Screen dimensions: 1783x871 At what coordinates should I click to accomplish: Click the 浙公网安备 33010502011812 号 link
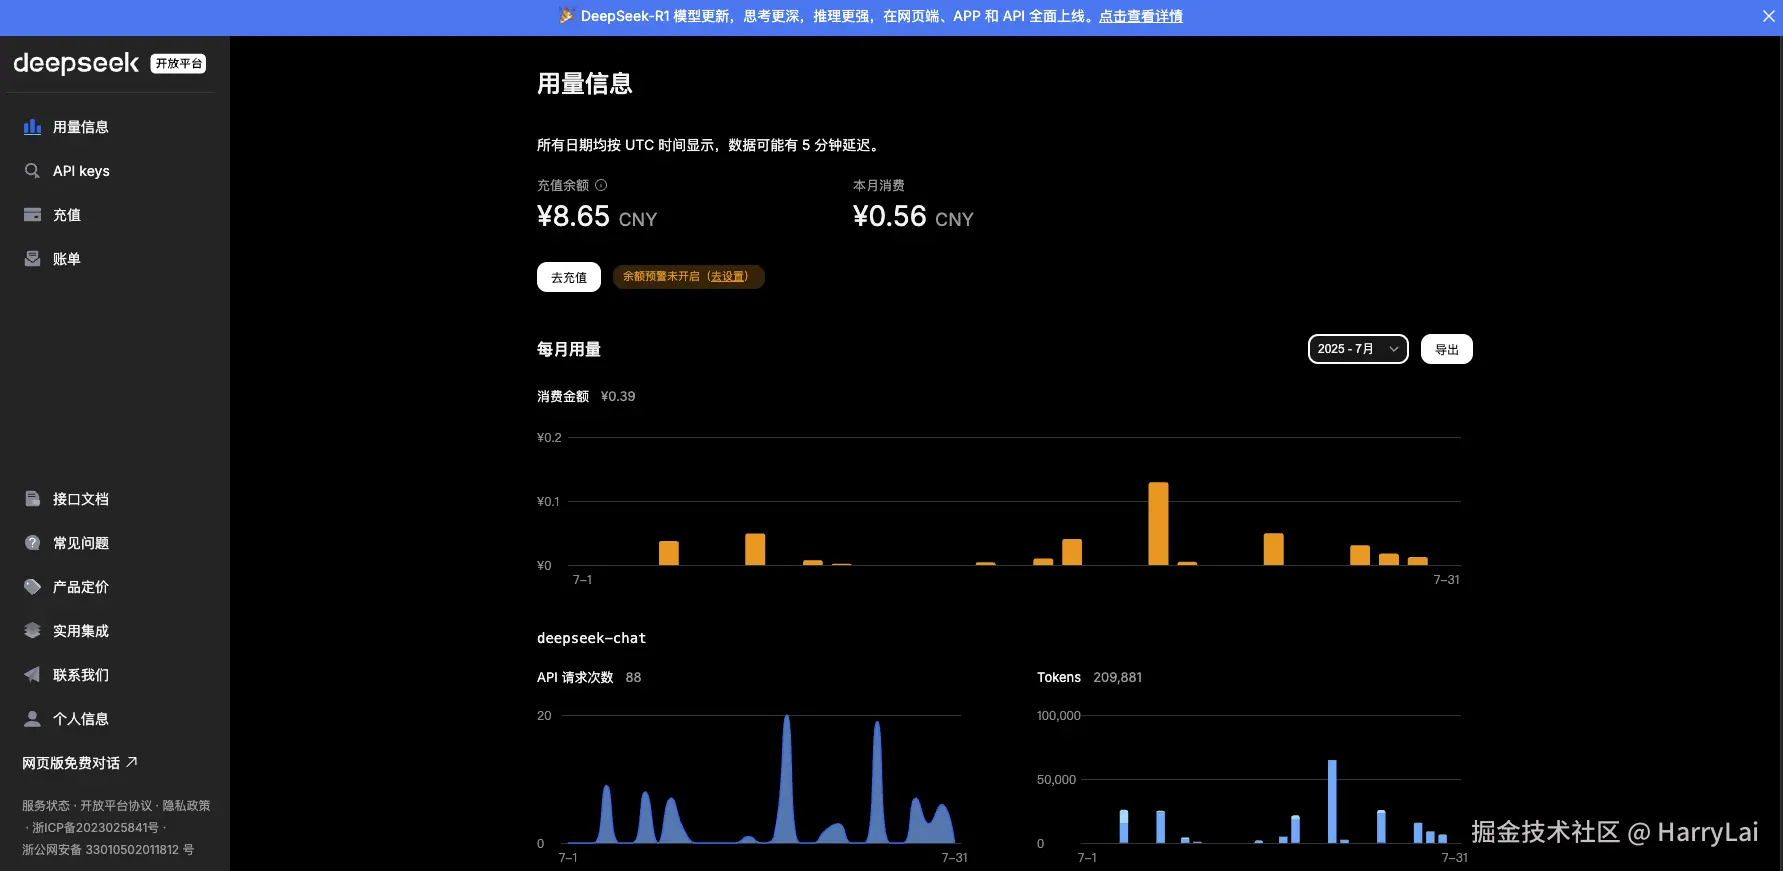[x=108, y=850]
